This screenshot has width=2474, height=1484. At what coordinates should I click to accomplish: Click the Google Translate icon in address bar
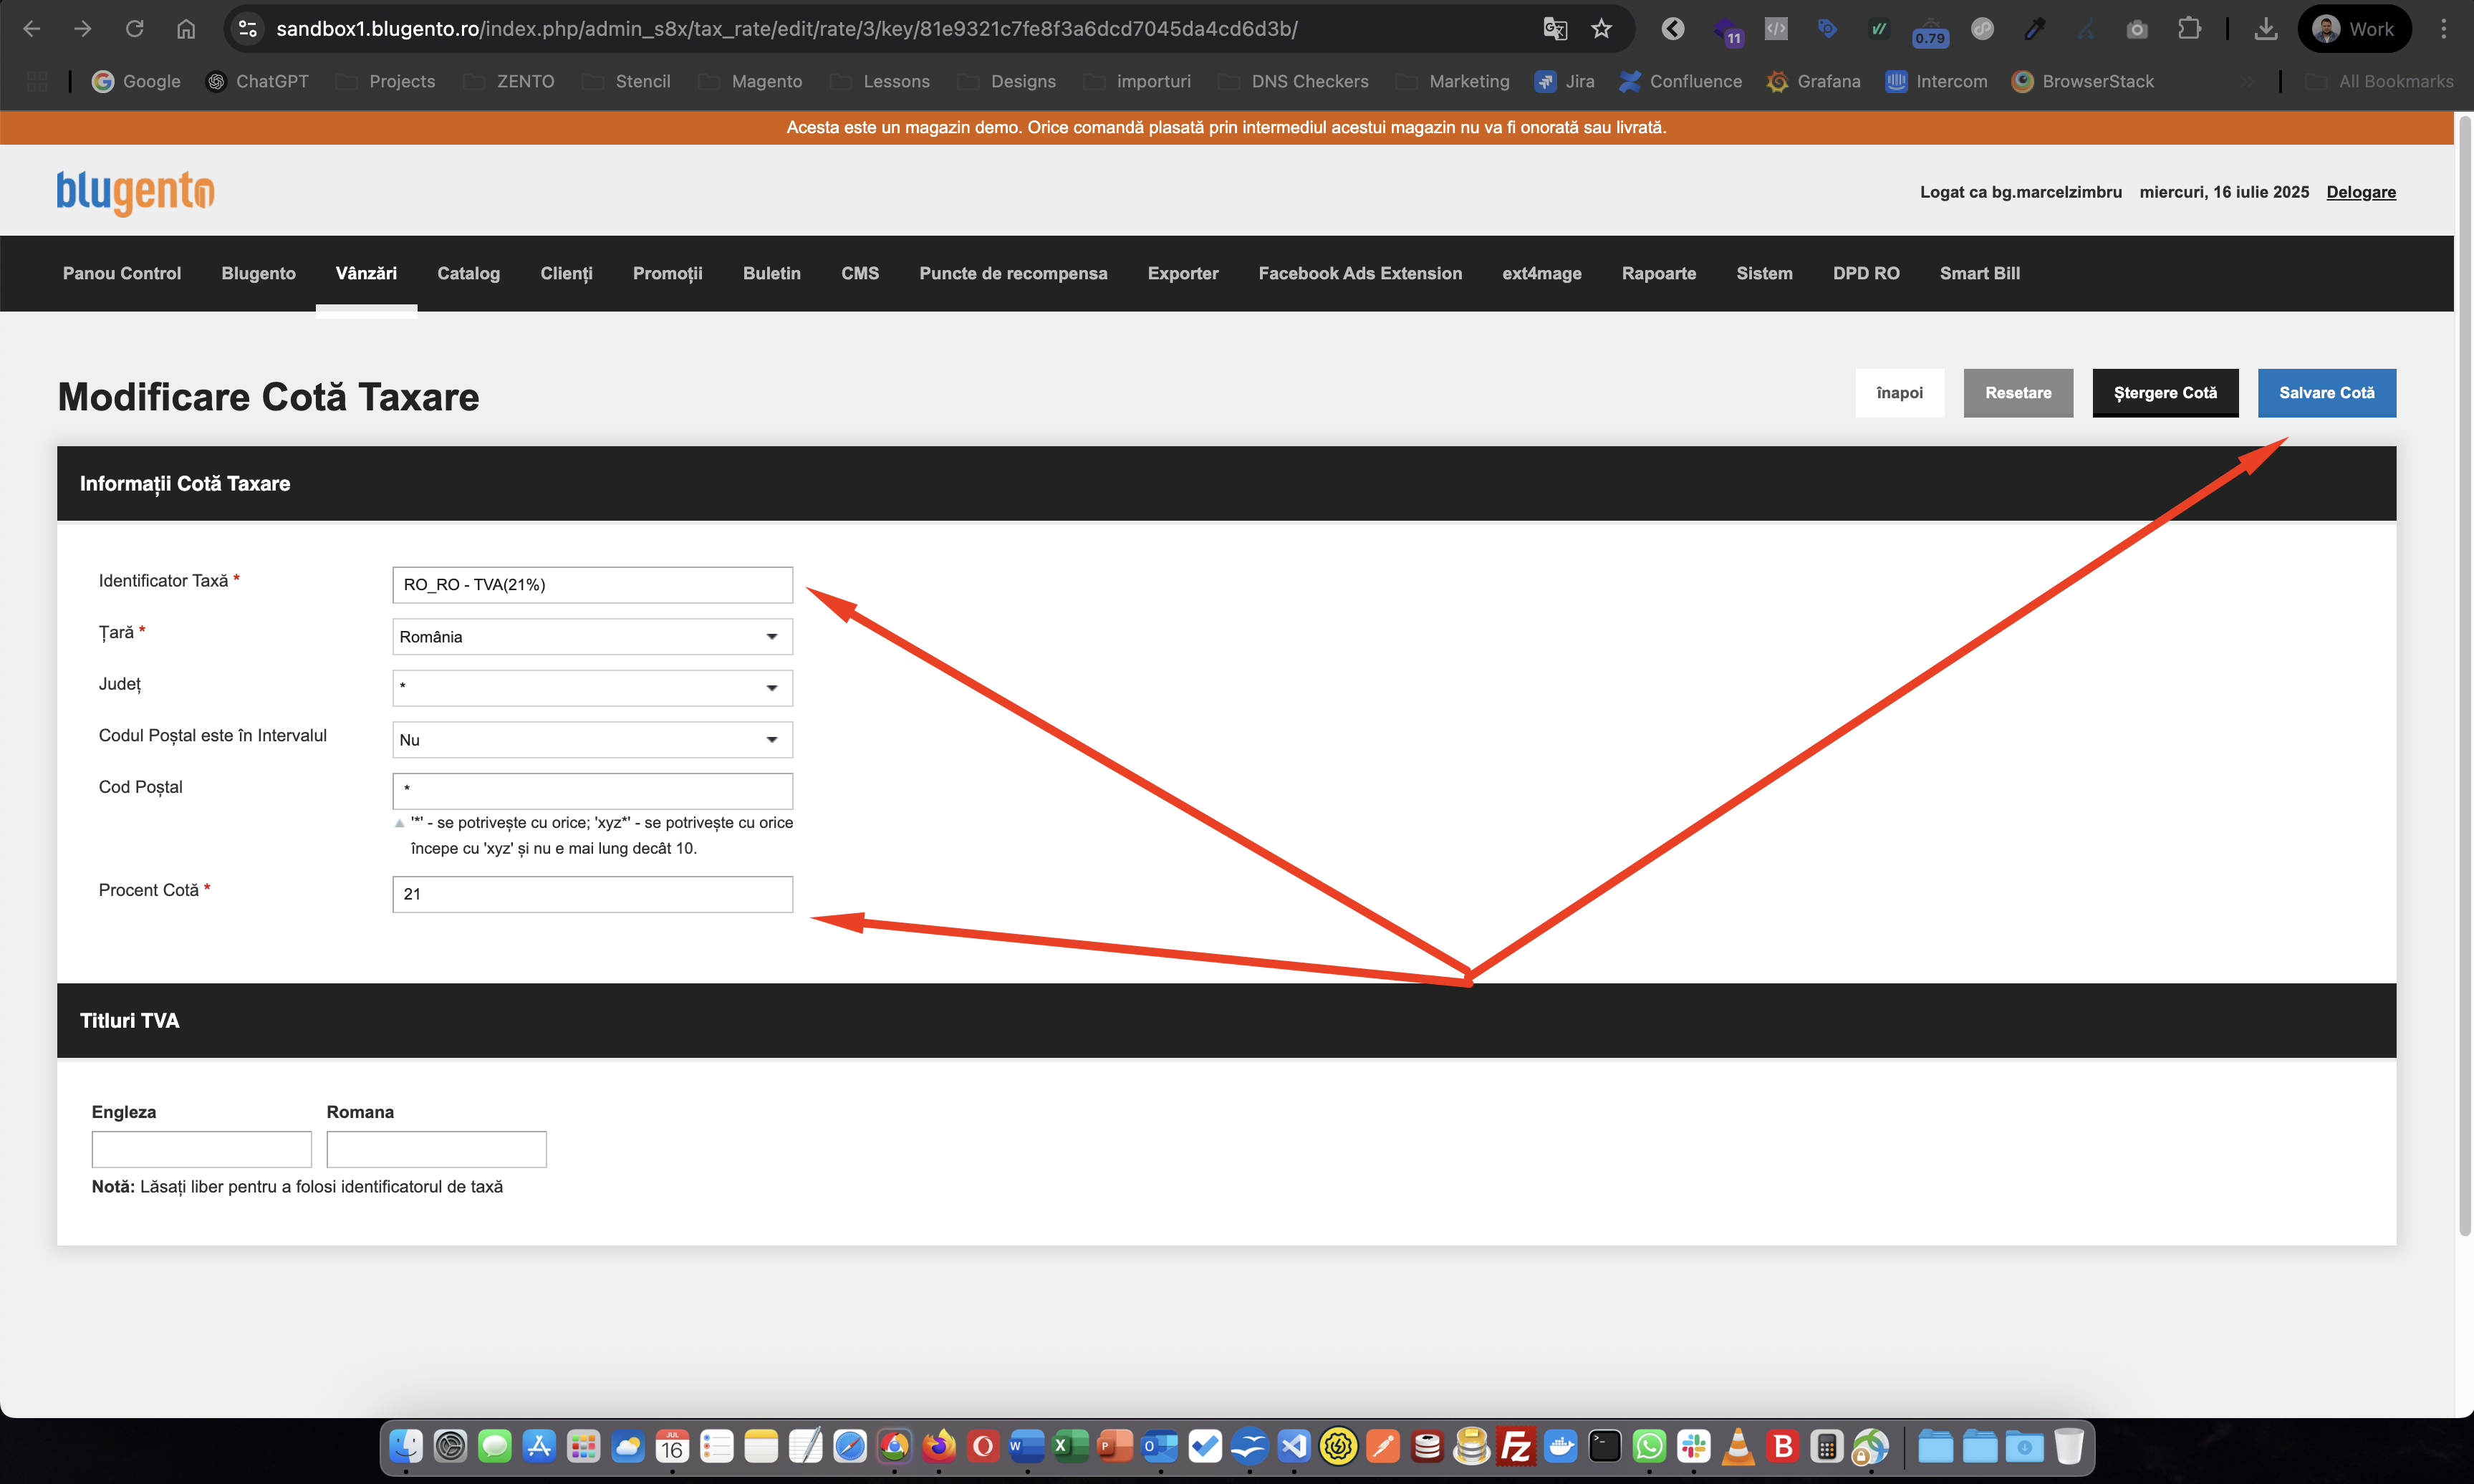[1554, 29]
